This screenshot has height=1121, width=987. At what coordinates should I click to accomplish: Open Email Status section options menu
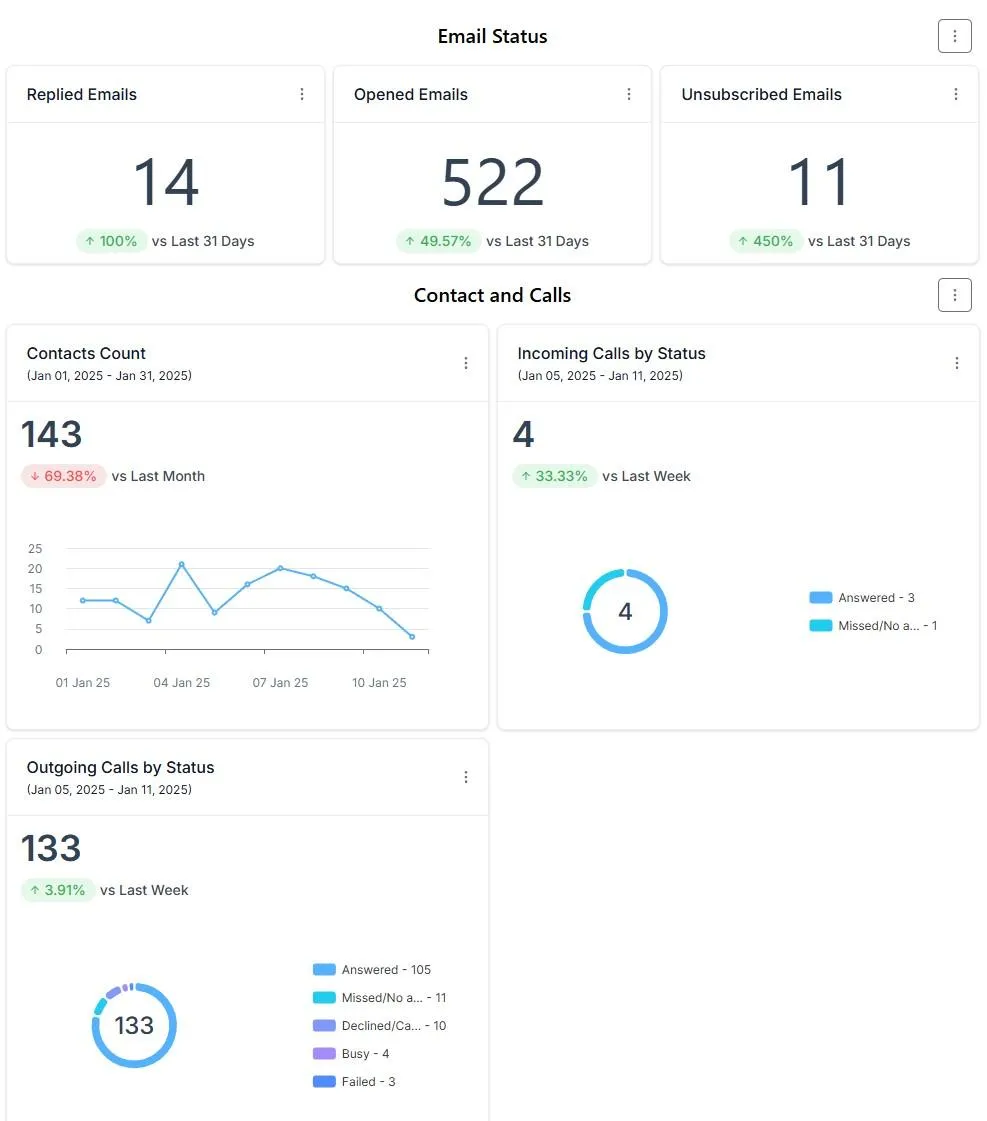(x=954, y=36)
